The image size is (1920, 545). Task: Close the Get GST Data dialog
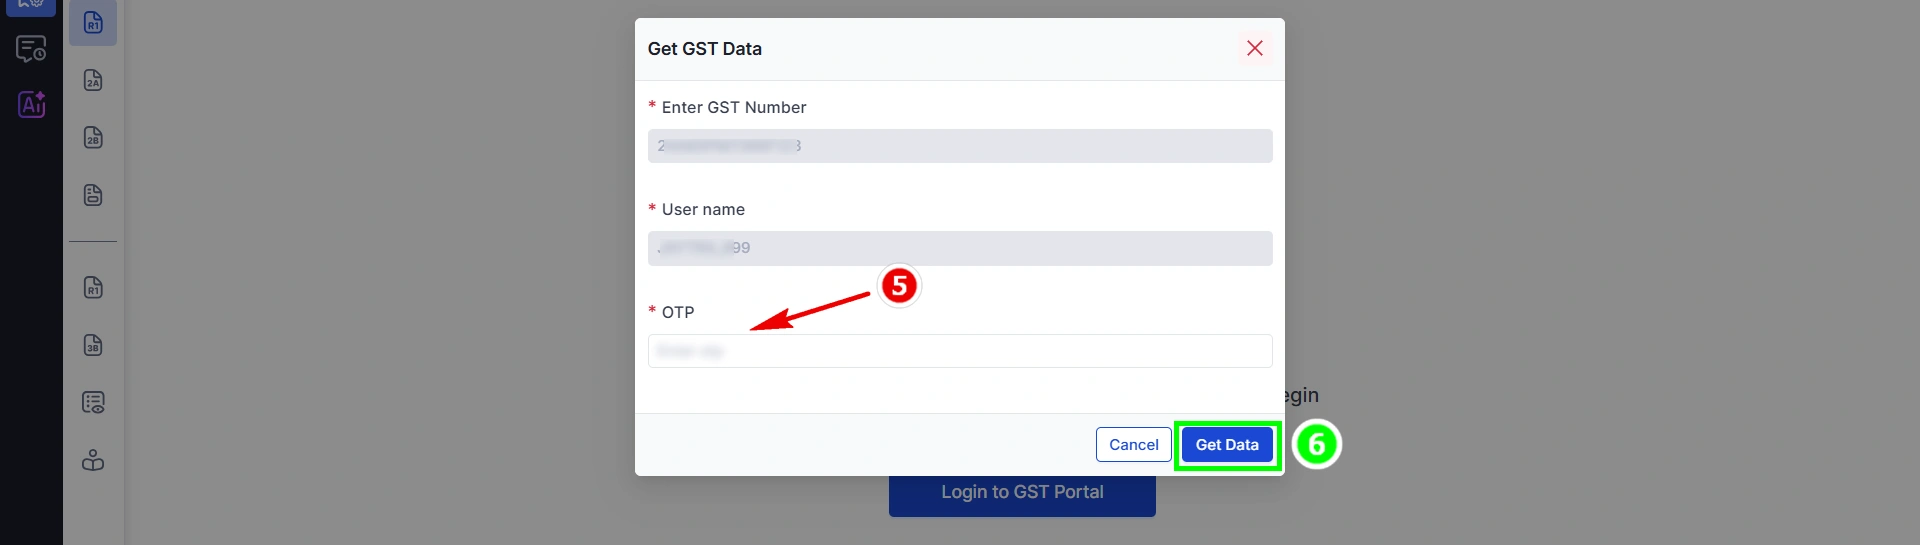1255,48
